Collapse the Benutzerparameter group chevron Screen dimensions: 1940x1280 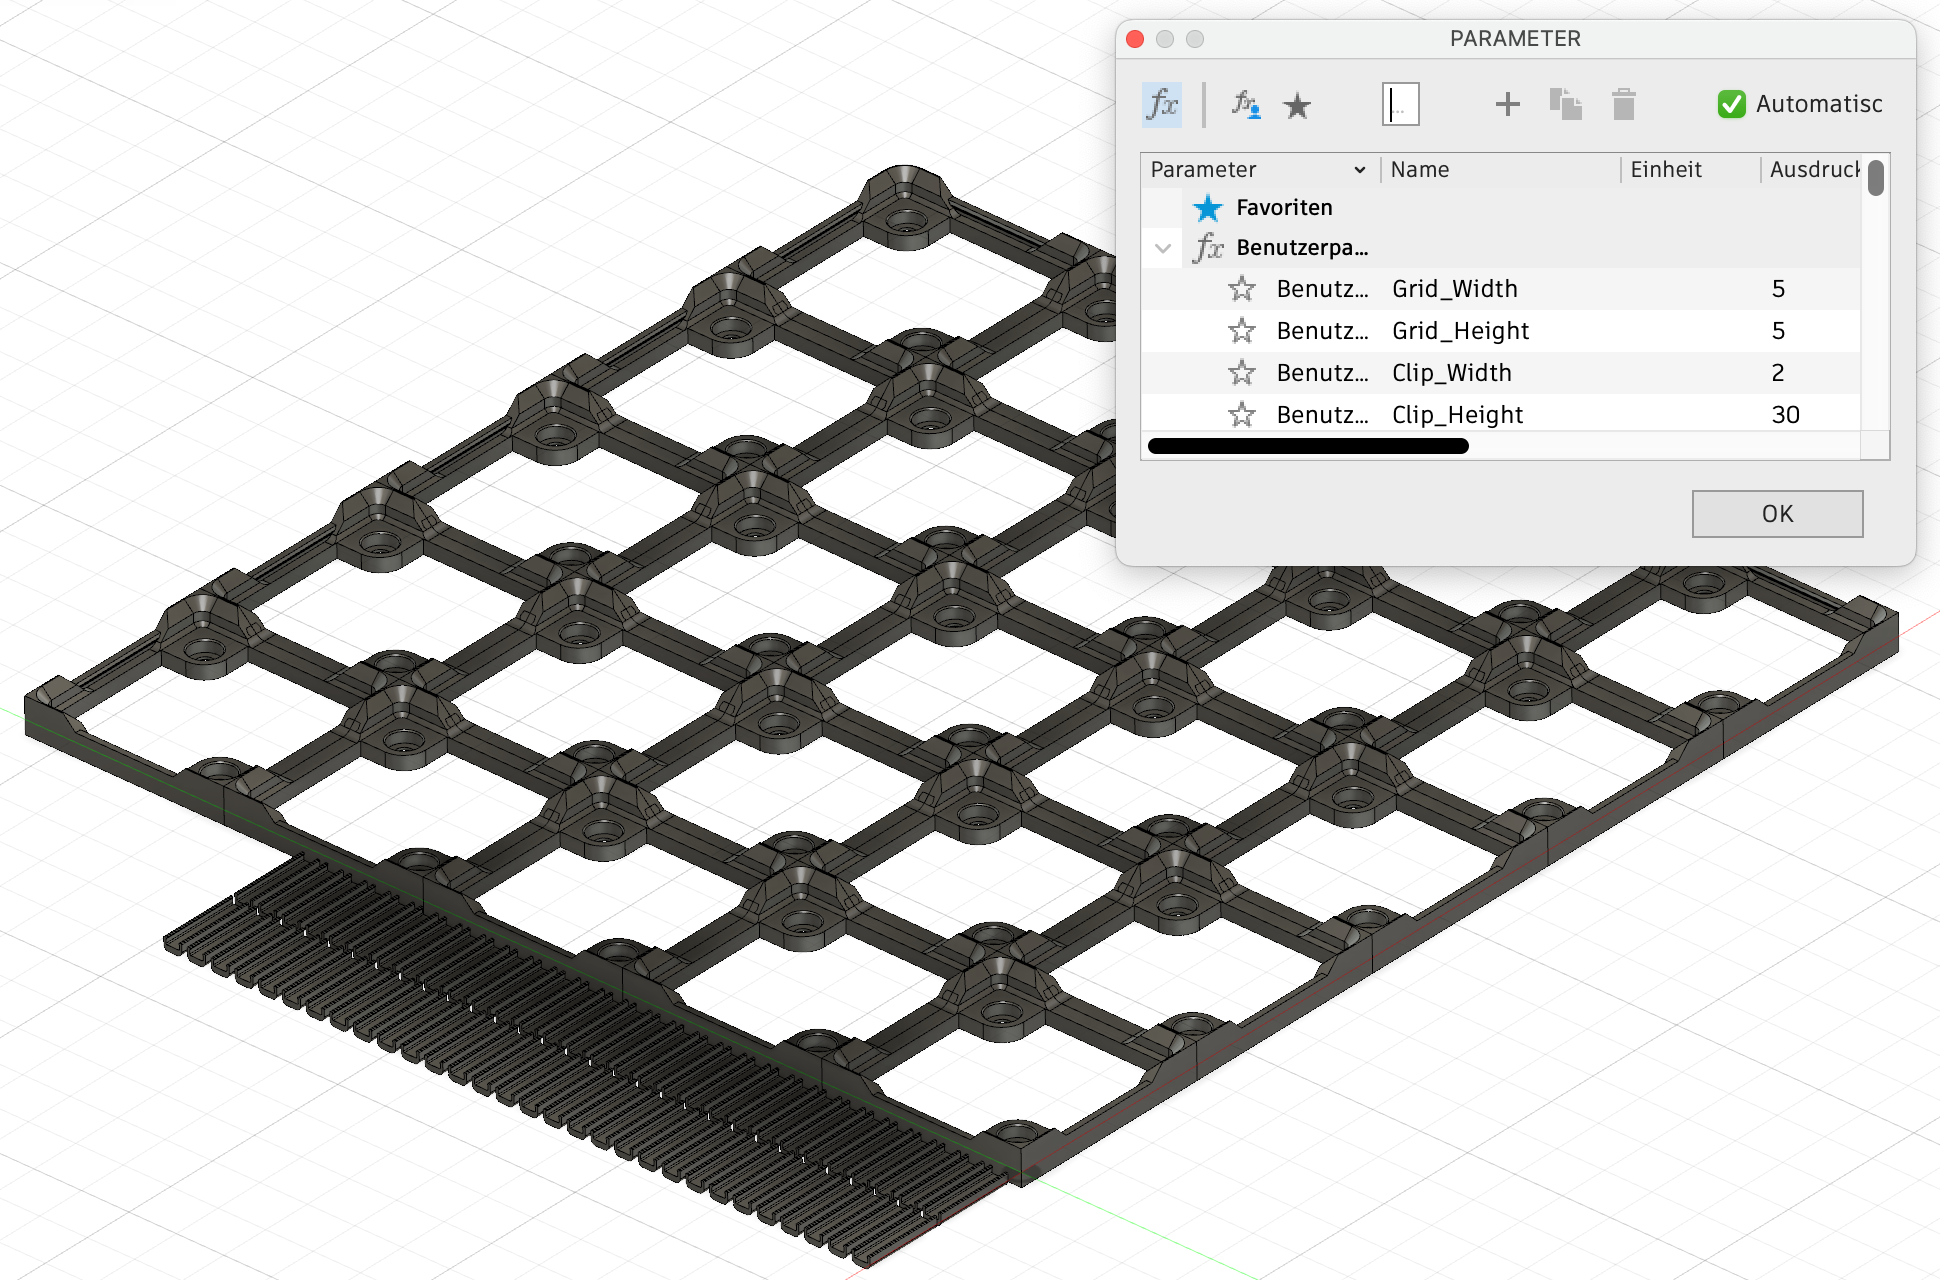click(x=1161, y=247)
